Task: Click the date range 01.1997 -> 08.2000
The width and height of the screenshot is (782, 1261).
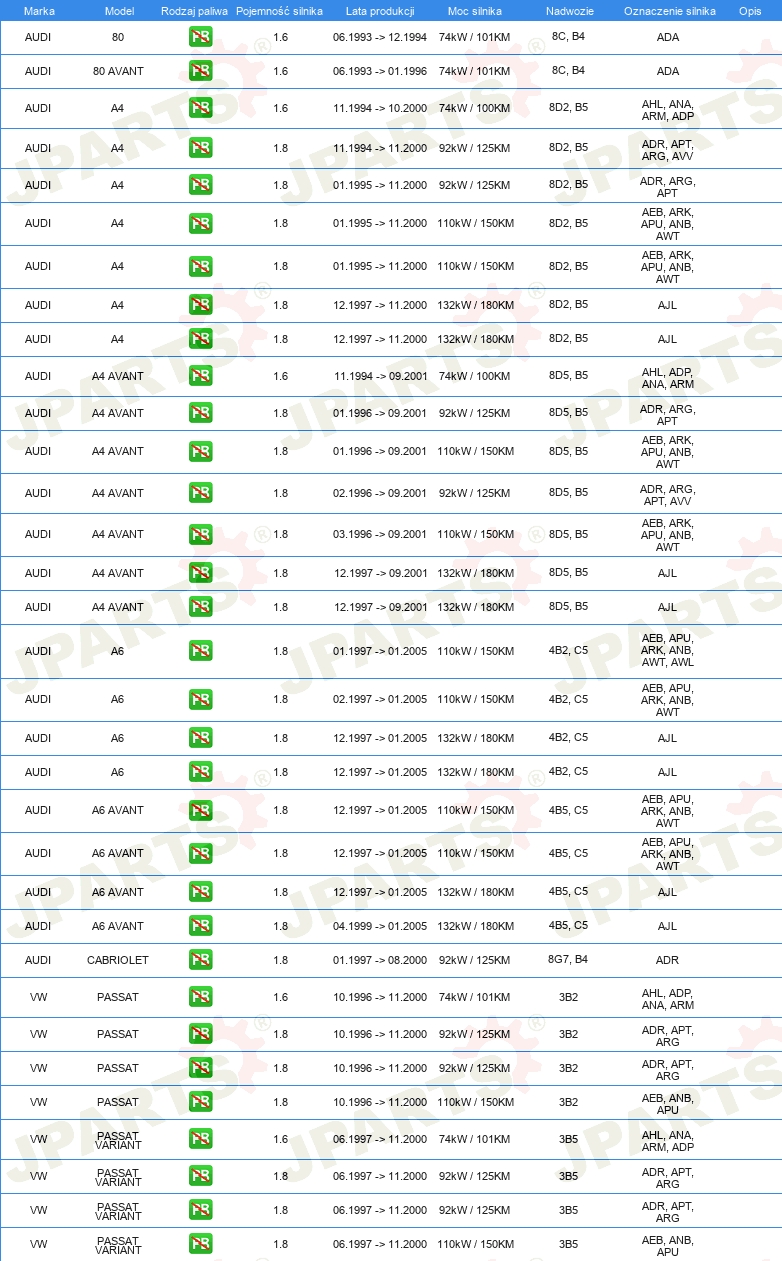Action: tap(380, 960)
